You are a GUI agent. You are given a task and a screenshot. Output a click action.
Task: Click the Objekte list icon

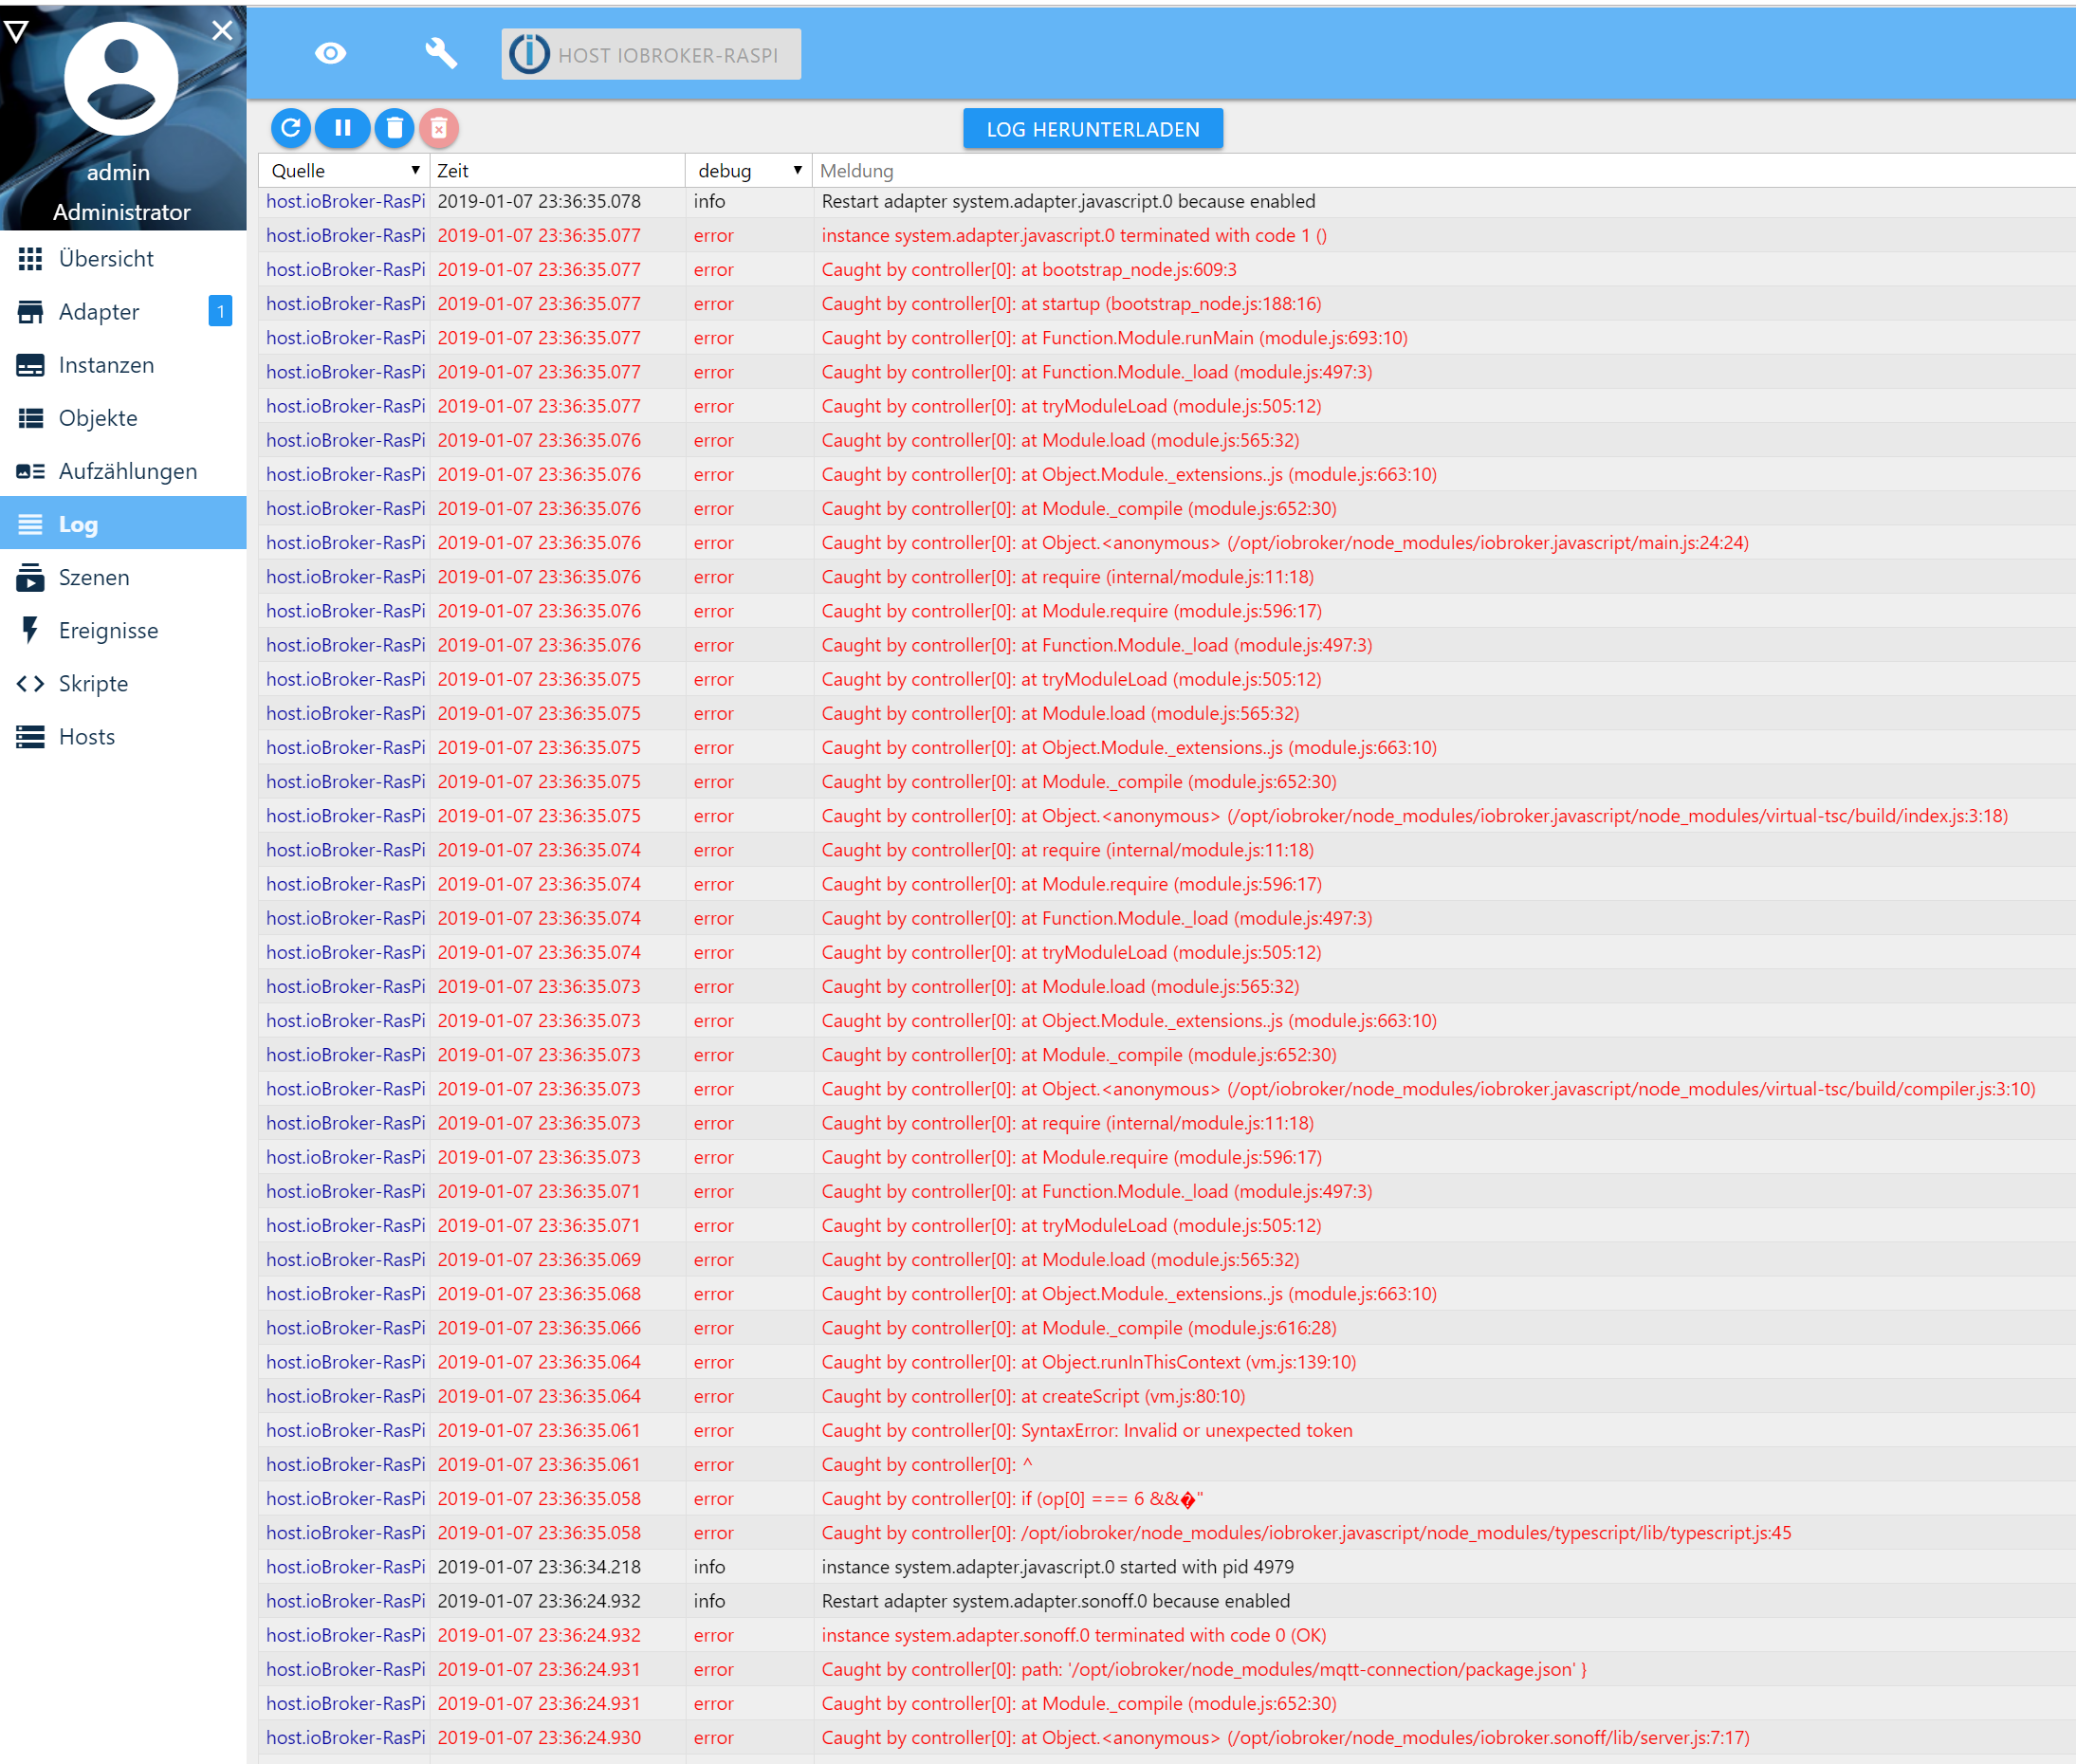pyautogui.click(x=30, y=418)
